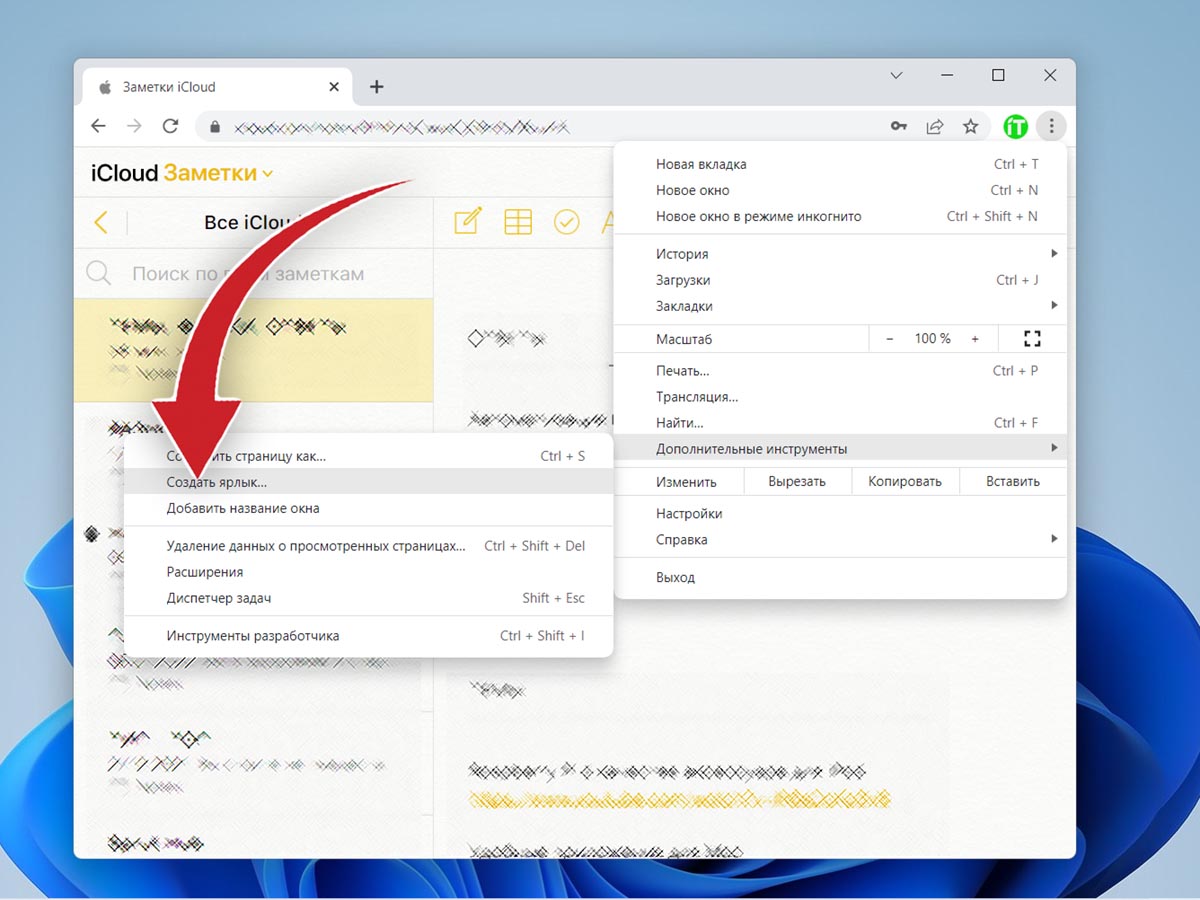Select Добавить название окна
Viewport: 1200px width, 900px height.
(x=368, y=508)
